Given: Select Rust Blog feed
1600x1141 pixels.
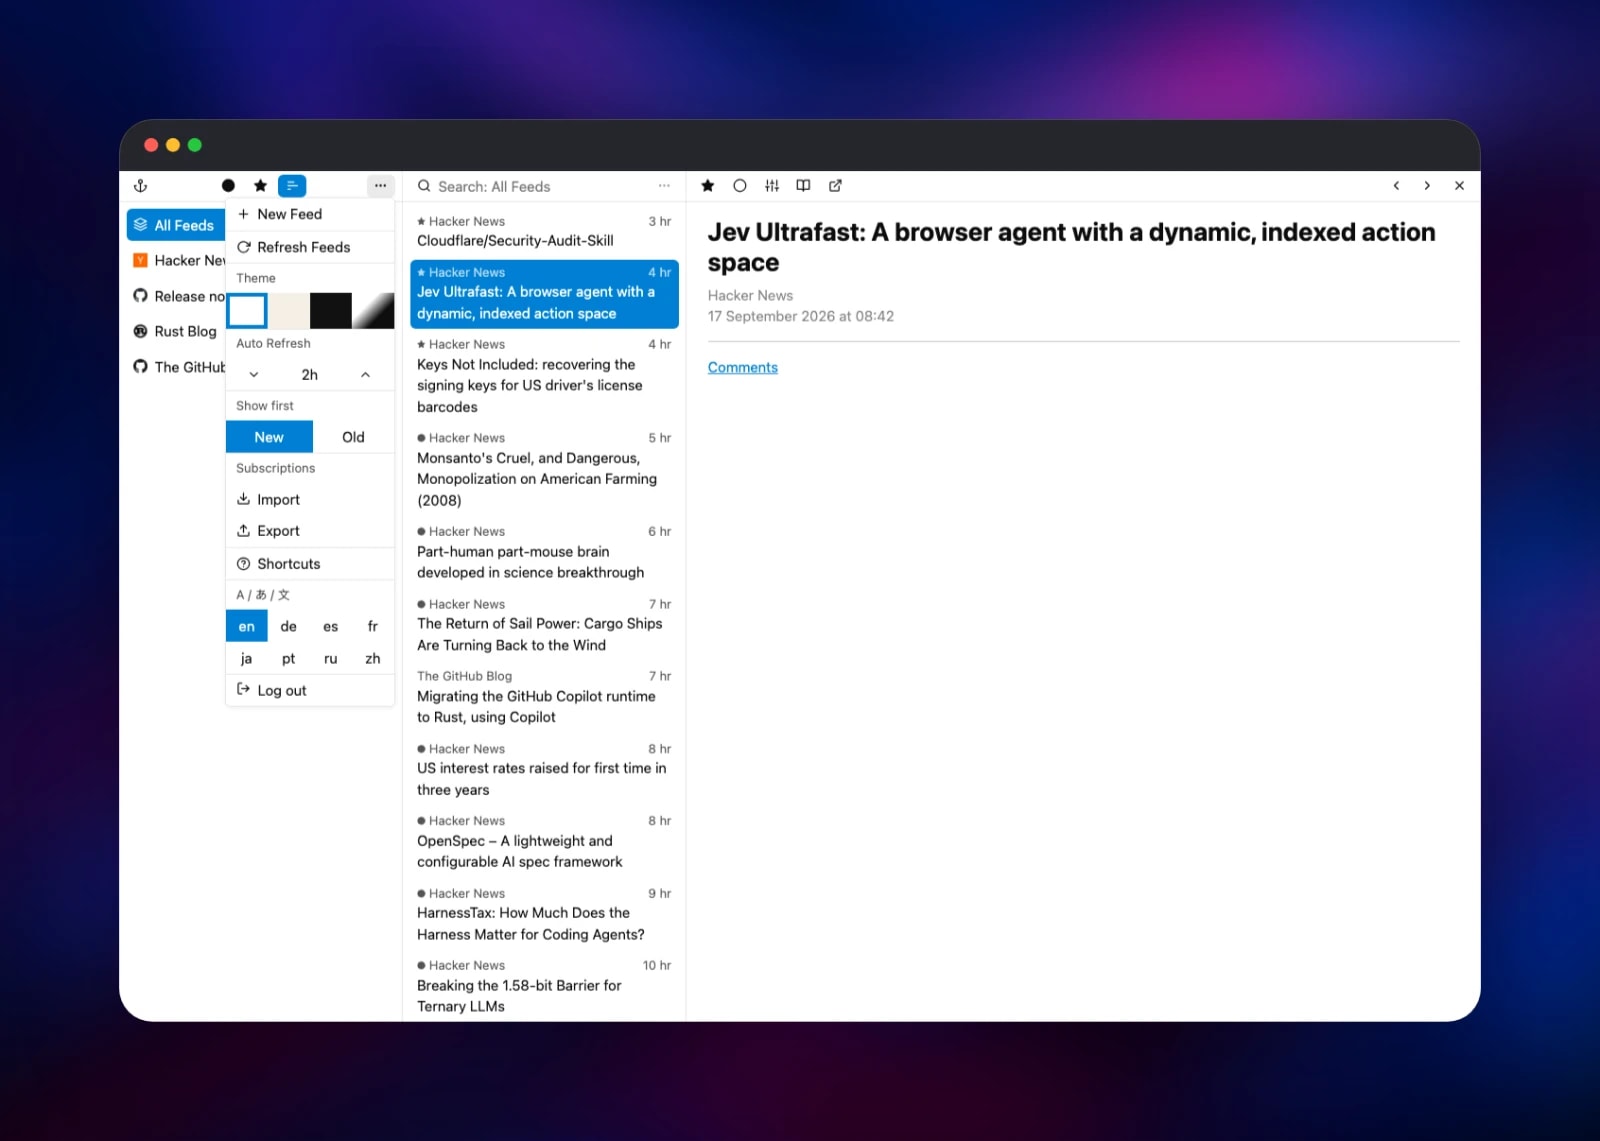Looking at the screenshot, I should tap(178, 331).
